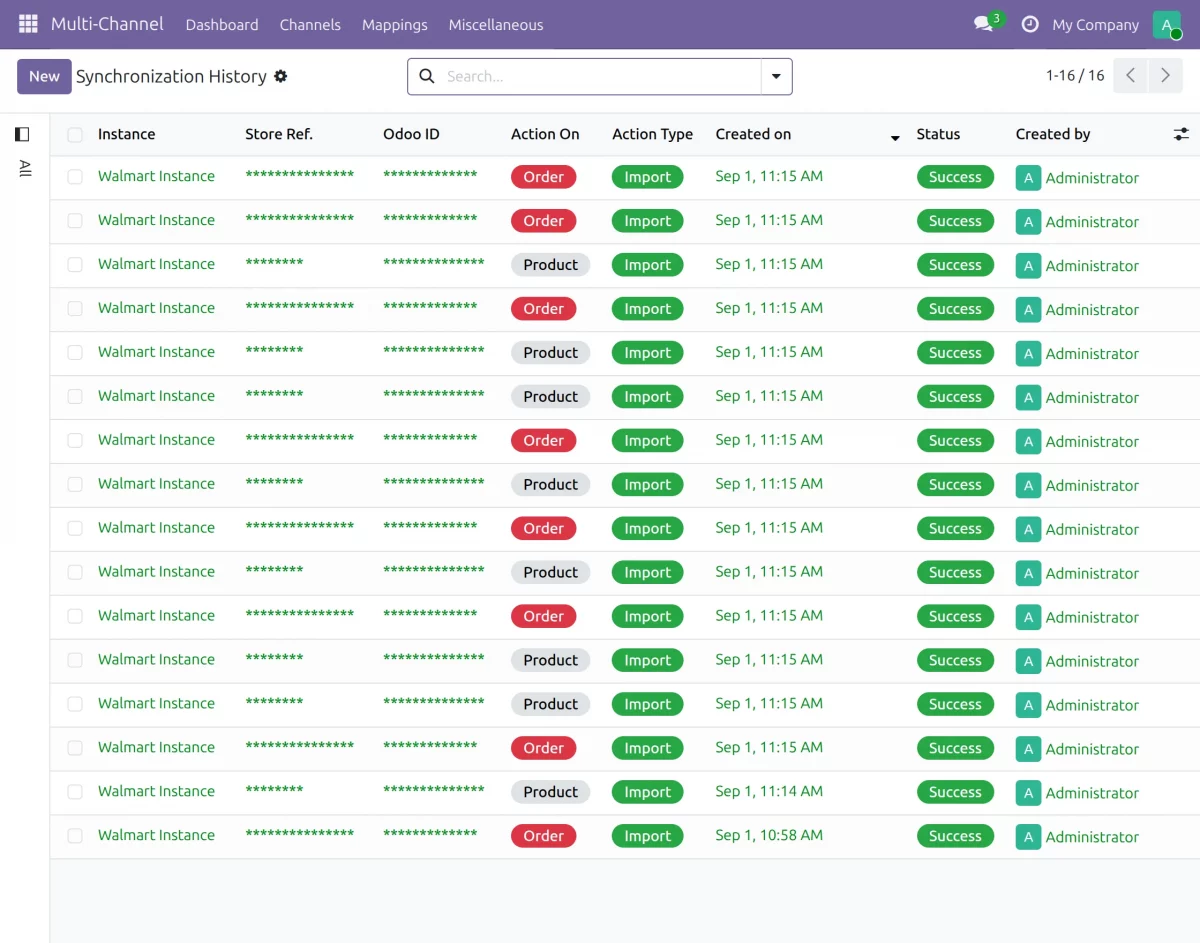Open the user avatar menu in the navbar

click(1167, 25)
